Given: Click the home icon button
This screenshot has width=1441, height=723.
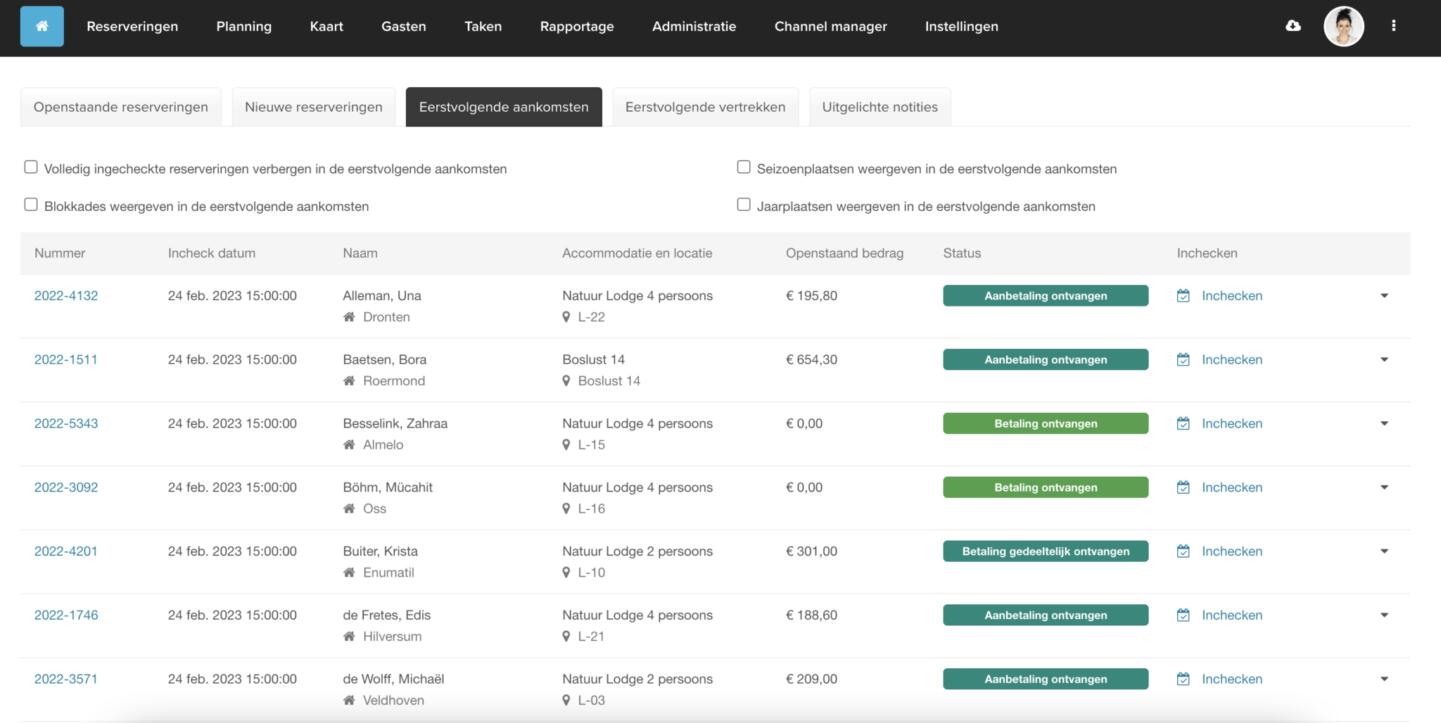Looking at the screenshot, I should pos(42,27).
